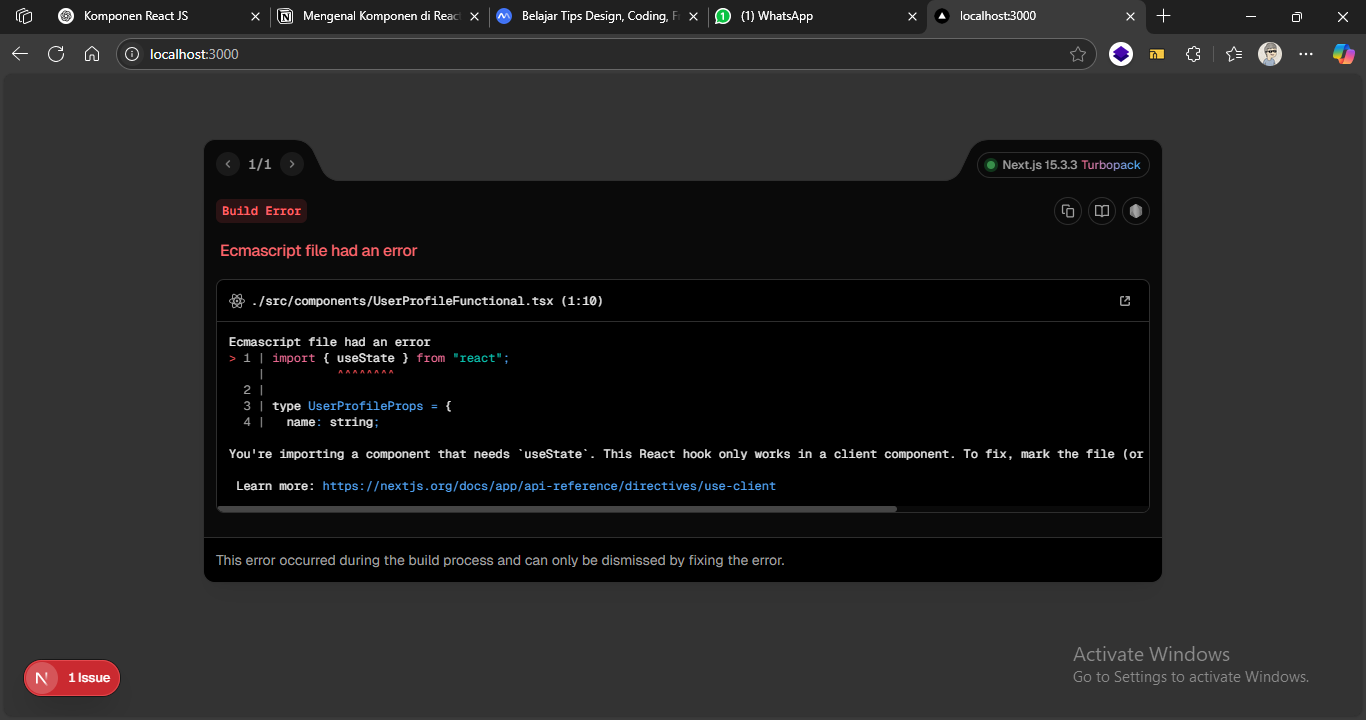Image resolution: width=1366 pixels, height=720 pixels.
Task: Minimize the browser window
Action: (x=1251, y=16)
